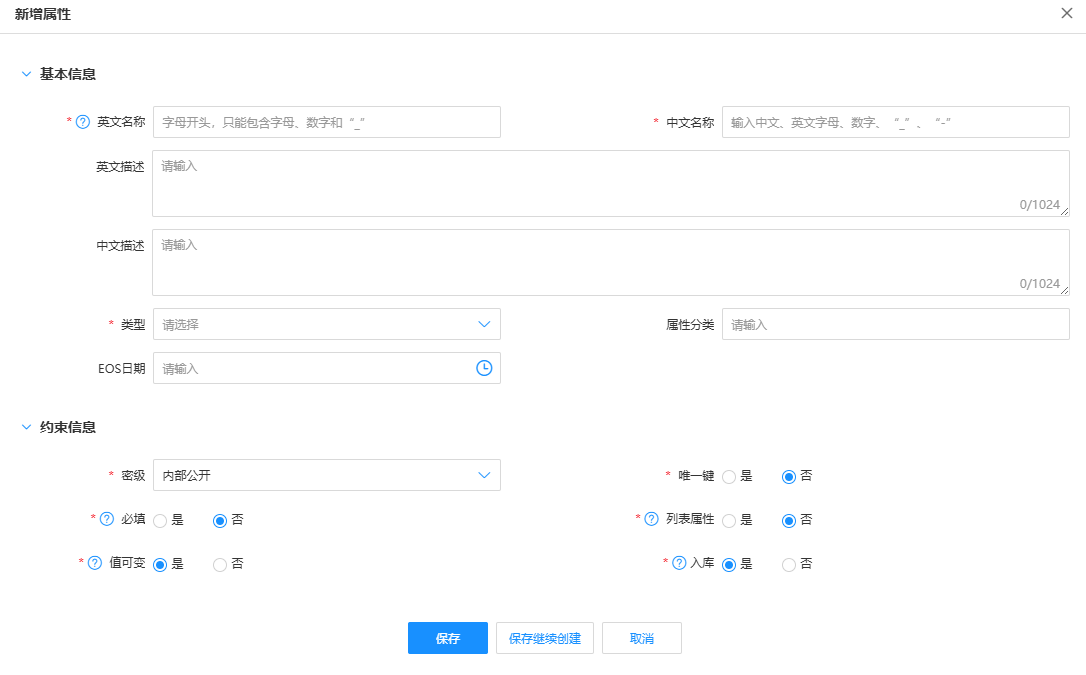Viewport: 1086px width, 675px height.
Task: Set 列表属性 to 是
Action: coord(729,521)
